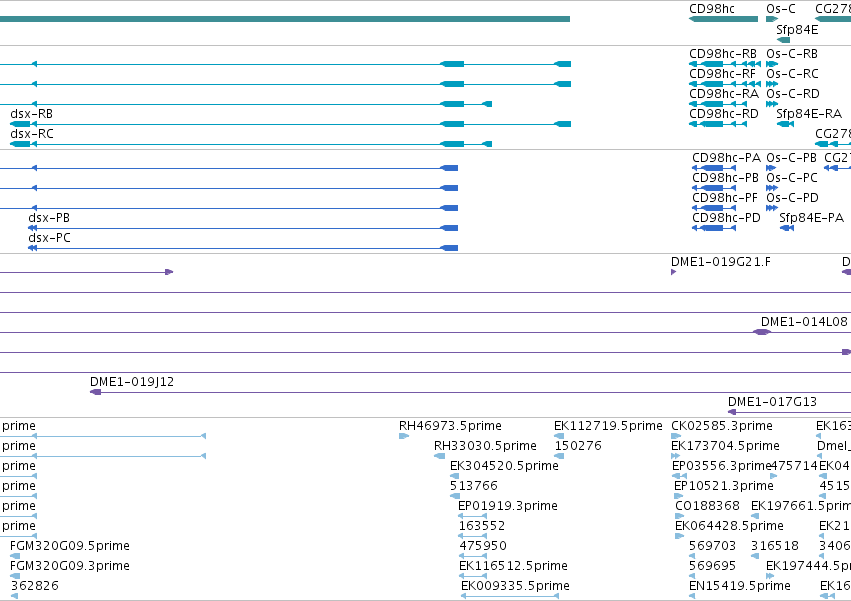Open the 163552 EST feature
Viewport: 851px width, 601px height.
[473, 536]
